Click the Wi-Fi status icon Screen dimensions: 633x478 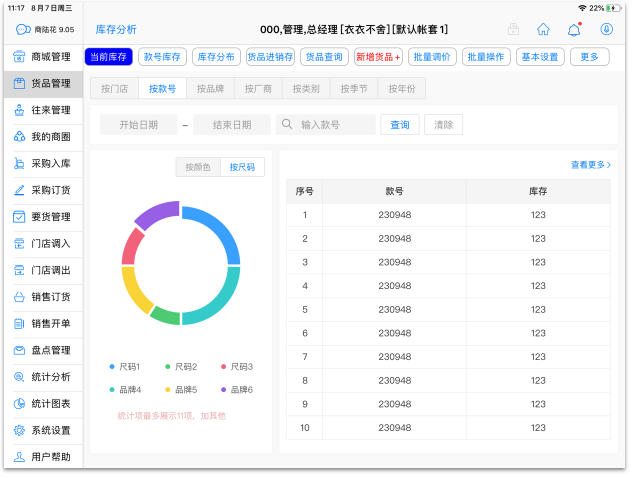583,8
